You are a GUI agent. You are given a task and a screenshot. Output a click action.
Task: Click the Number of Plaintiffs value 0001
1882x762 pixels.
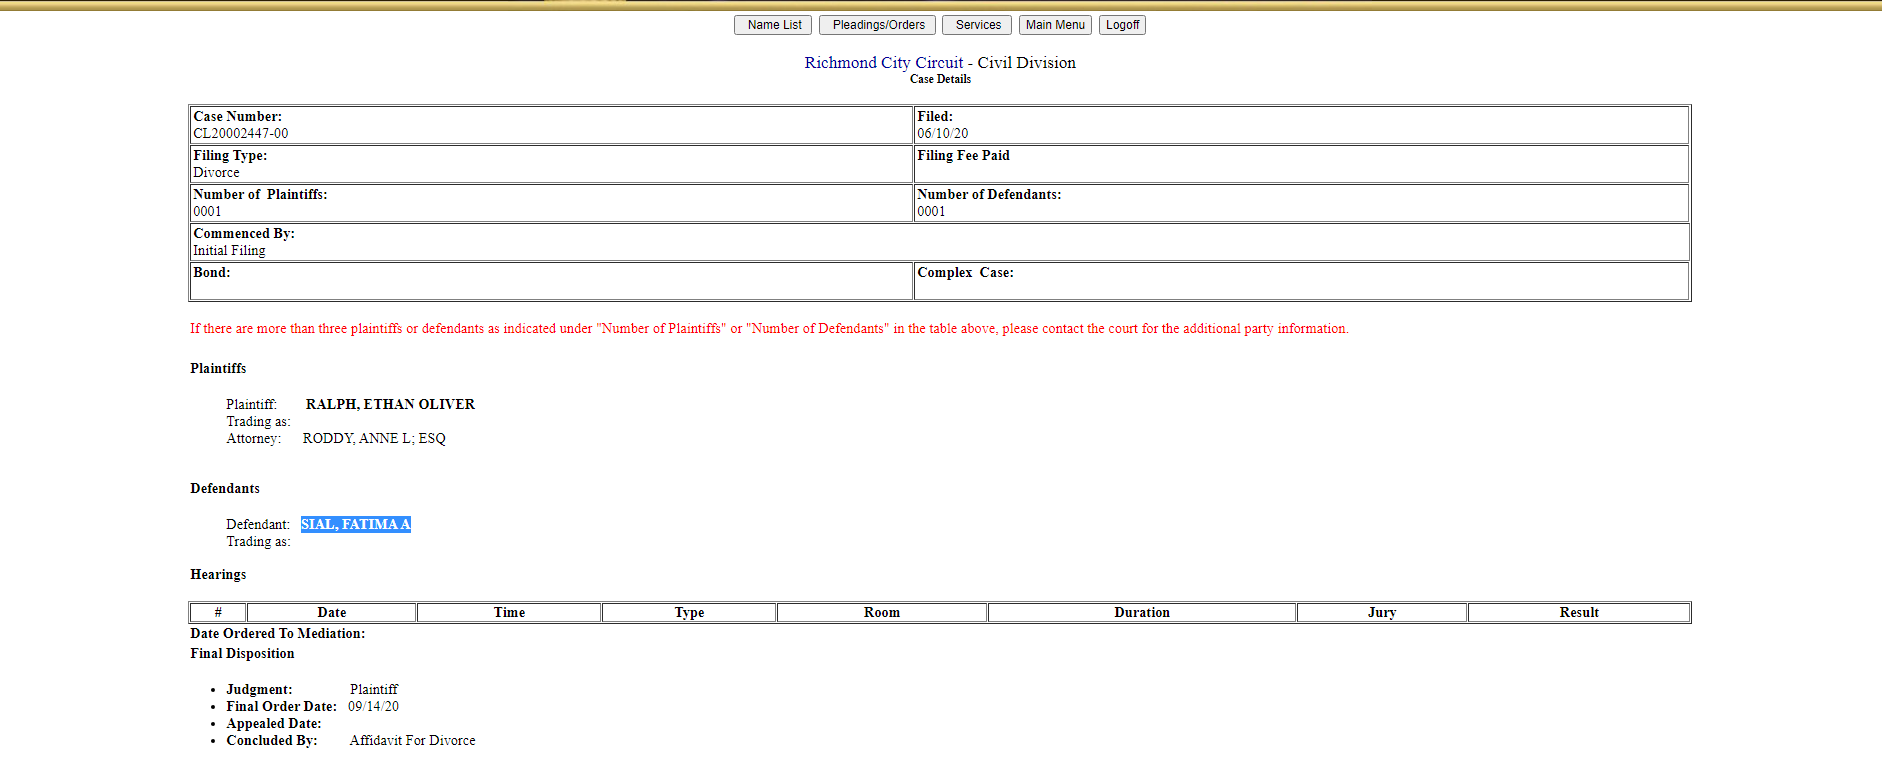[x=207, y=211]
